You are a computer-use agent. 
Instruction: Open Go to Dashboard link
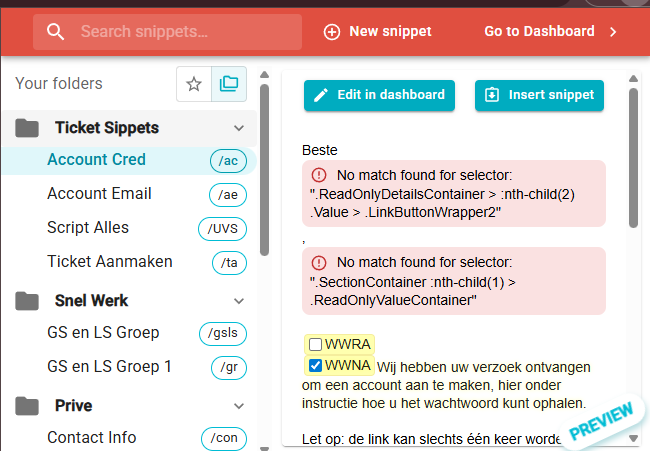550,32
